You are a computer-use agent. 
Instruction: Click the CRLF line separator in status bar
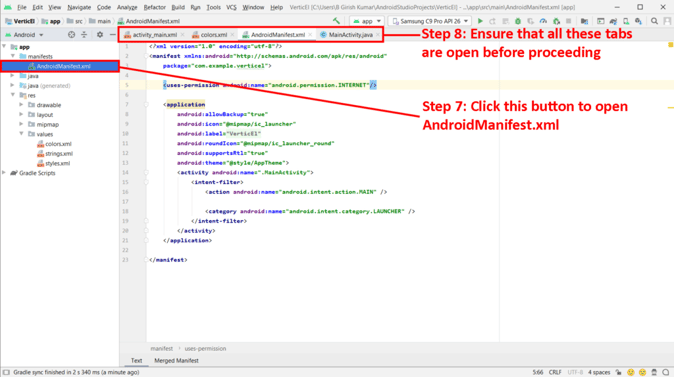(555, 372)
